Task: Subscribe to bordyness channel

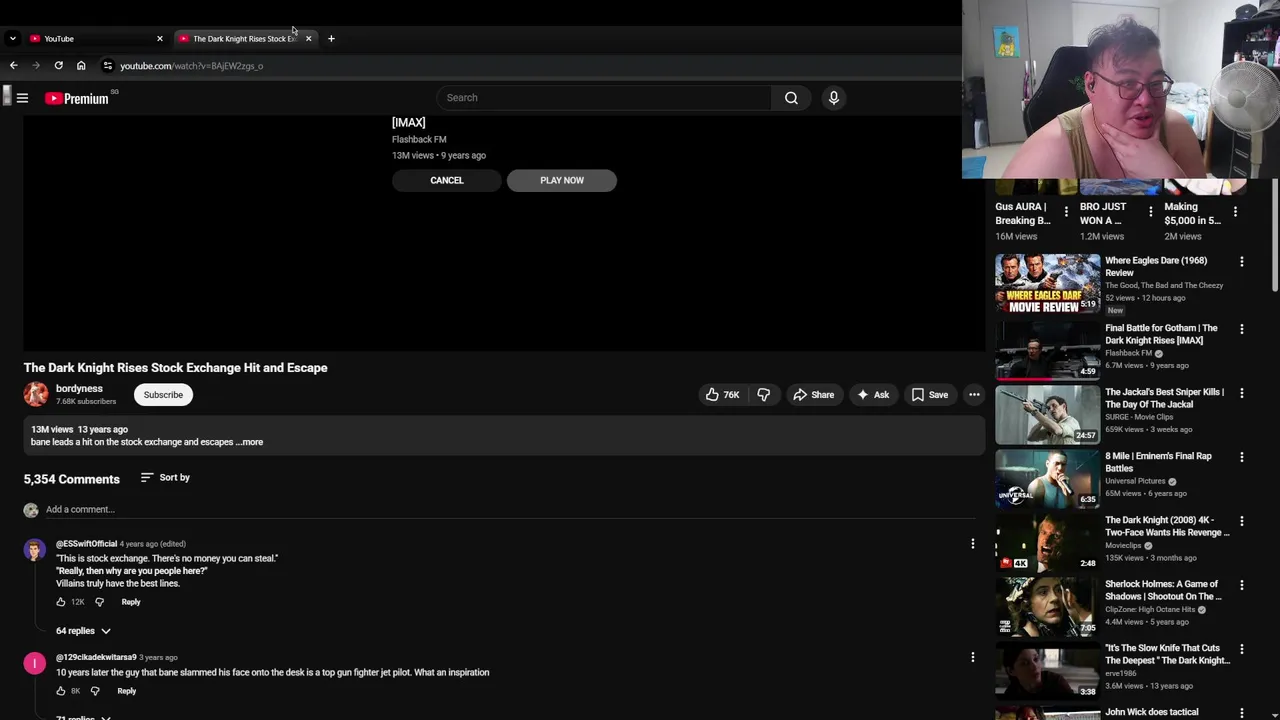Action: click(163, 395)
